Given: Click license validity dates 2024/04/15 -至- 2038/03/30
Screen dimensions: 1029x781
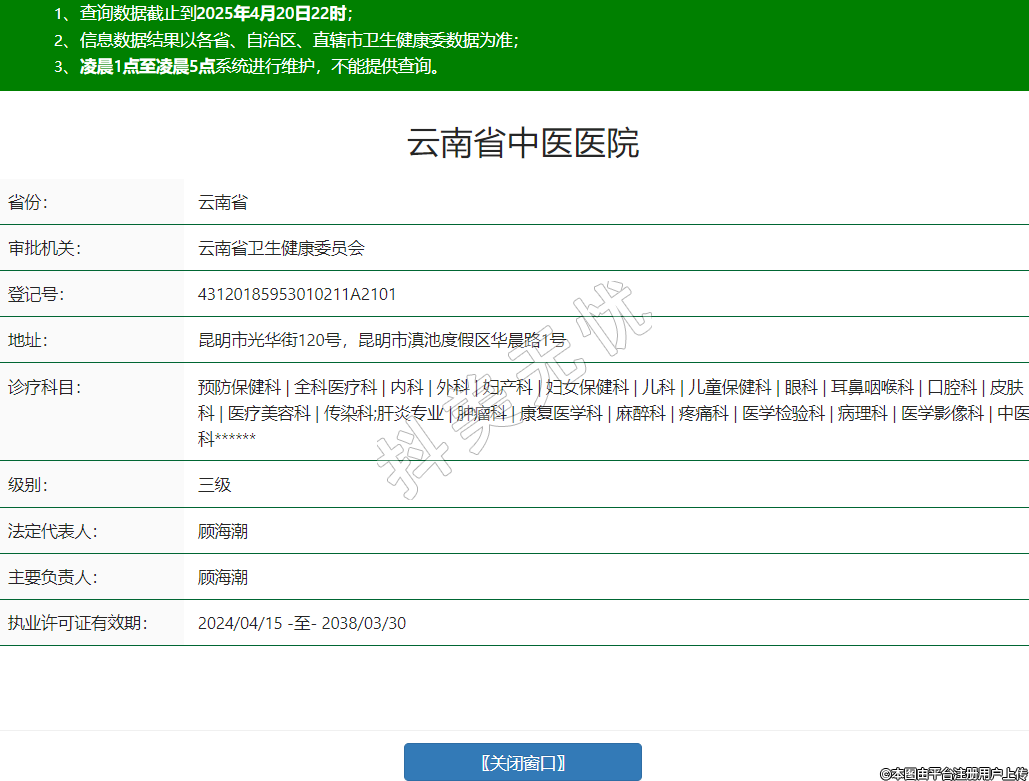Looking at the screenshot, I should 301,623.
